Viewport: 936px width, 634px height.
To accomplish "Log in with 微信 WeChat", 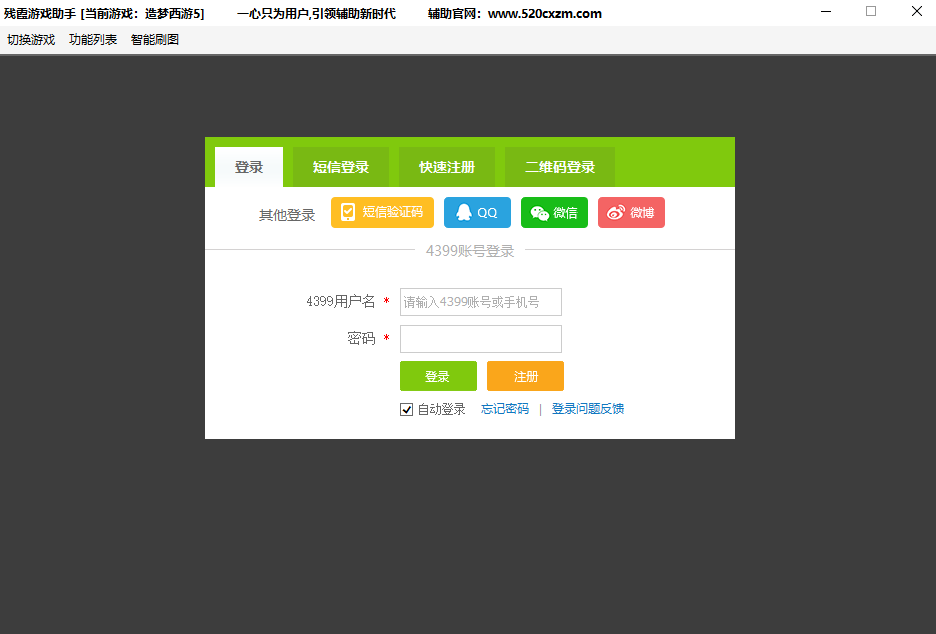I will [555, 213].
